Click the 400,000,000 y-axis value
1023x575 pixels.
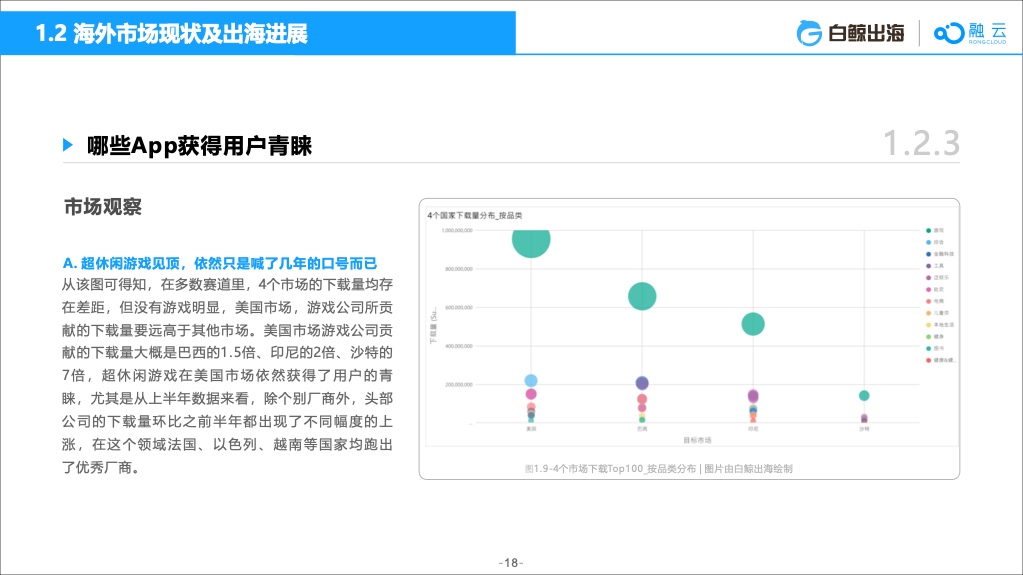(459, 346)
